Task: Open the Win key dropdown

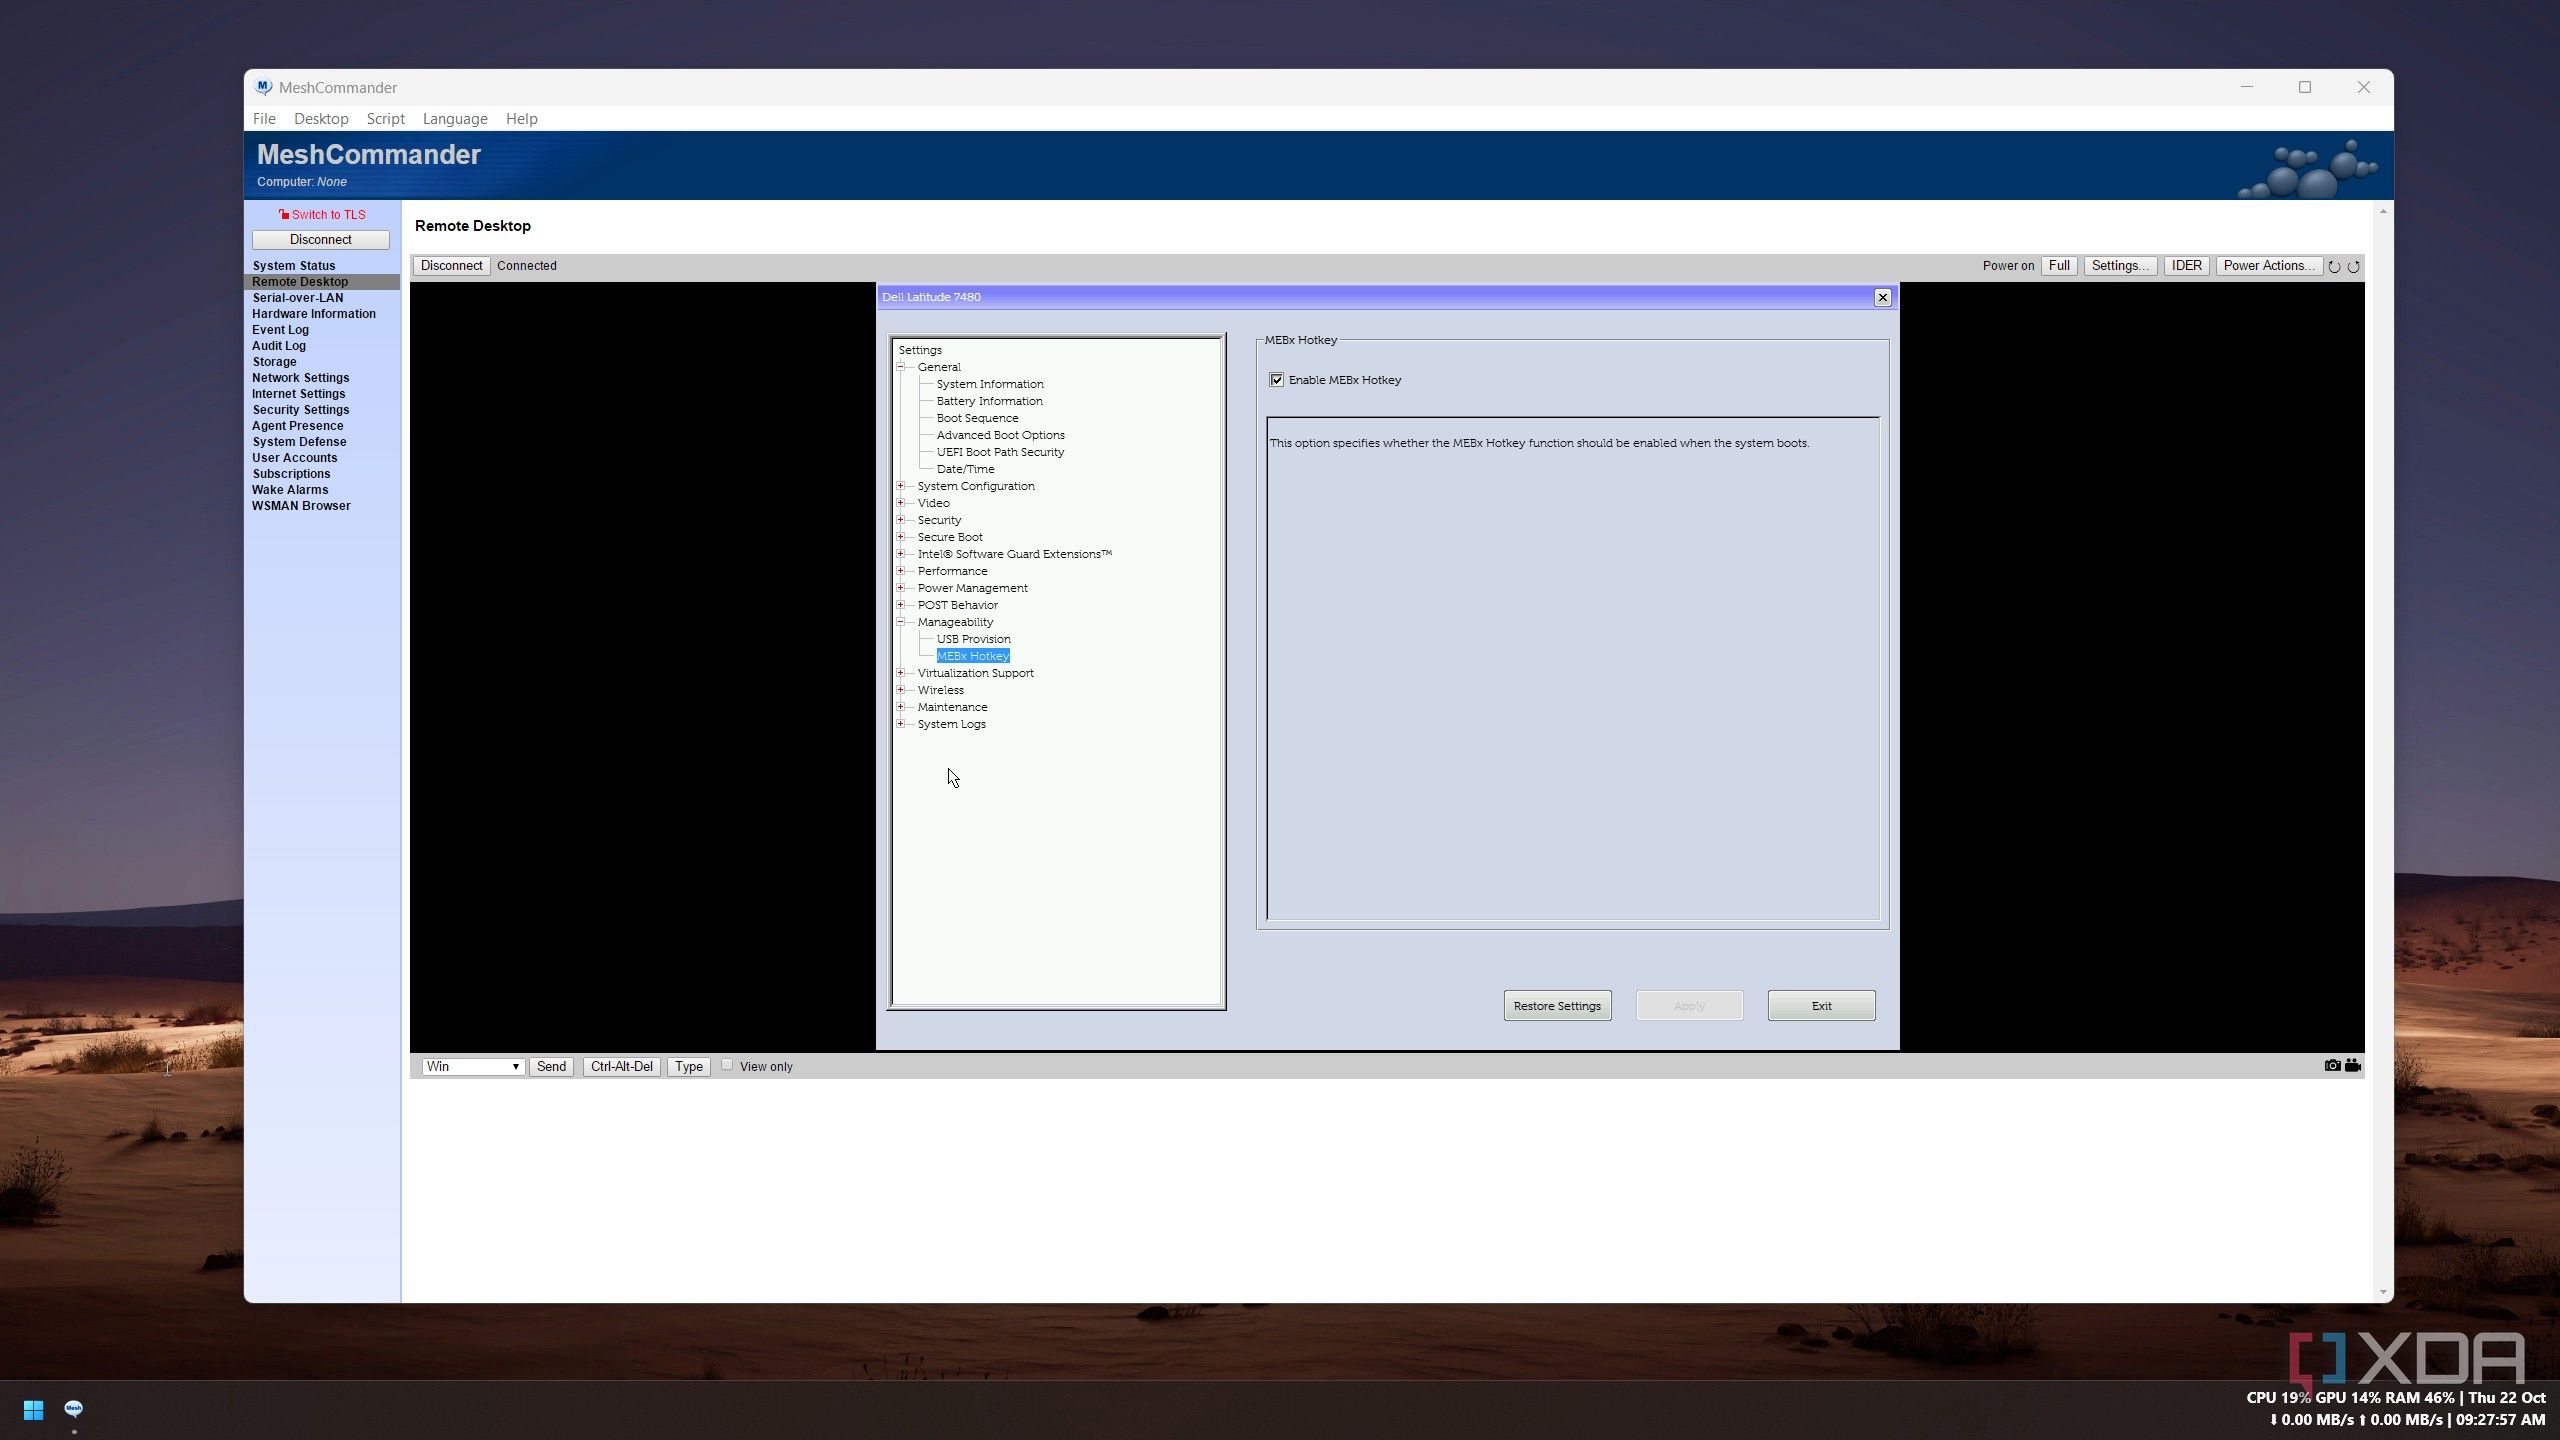Action: pyautogui.click(x=473, y=1066)
